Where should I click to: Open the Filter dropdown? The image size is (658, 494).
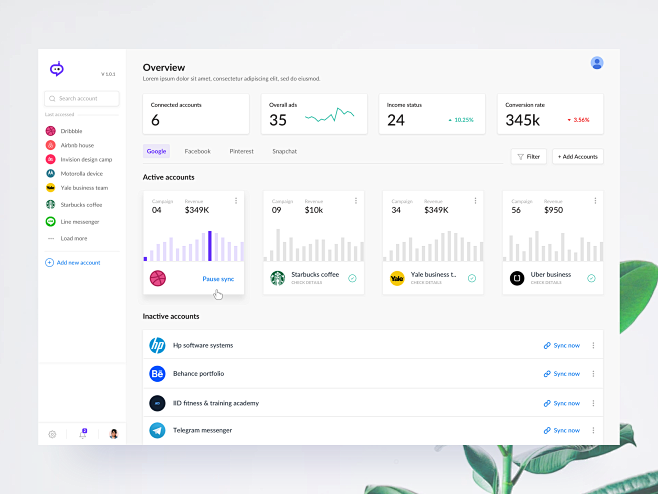tap(529, 157)
